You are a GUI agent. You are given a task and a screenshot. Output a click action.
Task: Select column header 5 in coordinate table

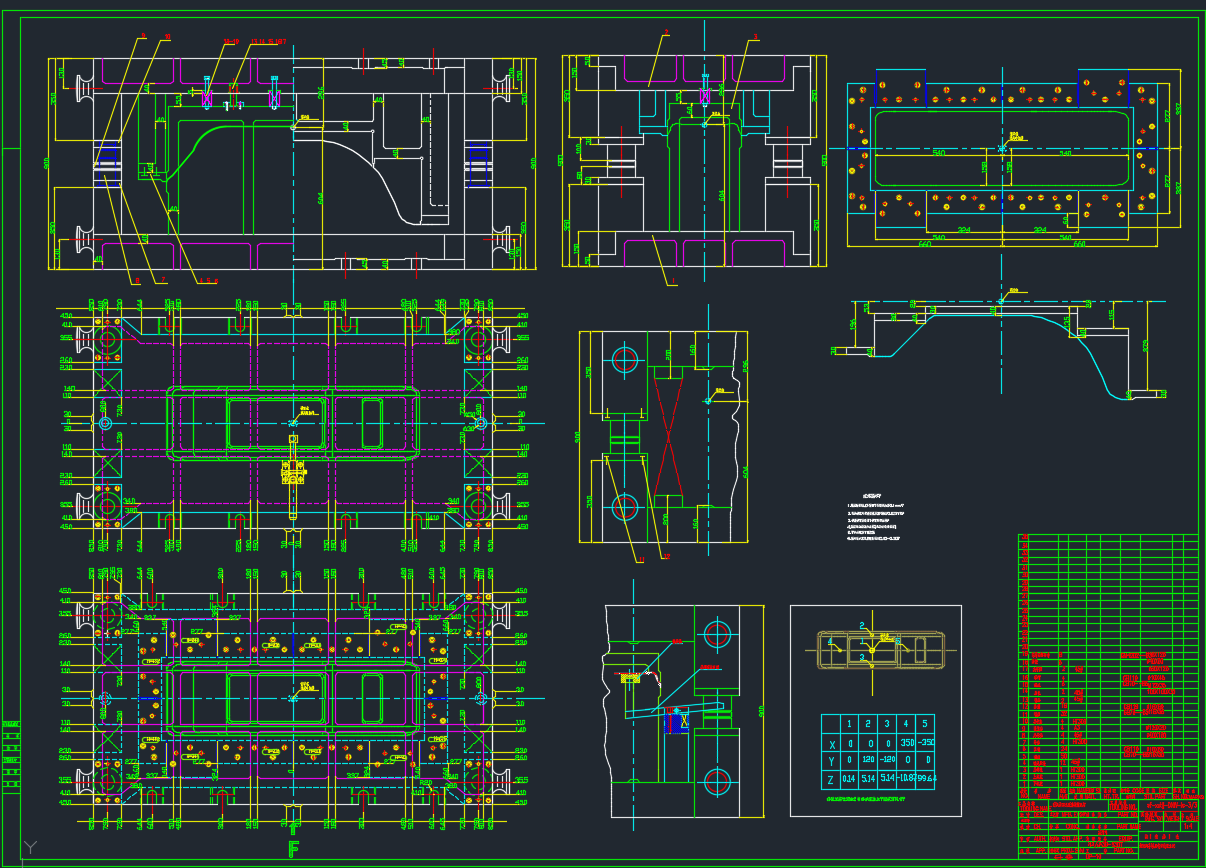[924, 724]
